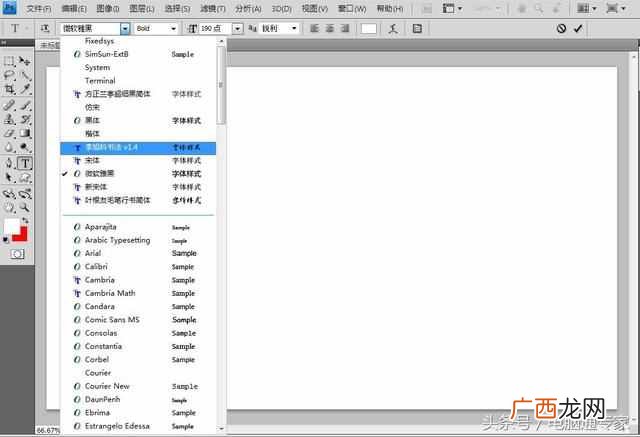Select the Brush tool
Screen dimensions: 640x437
(x=24, y=105)
